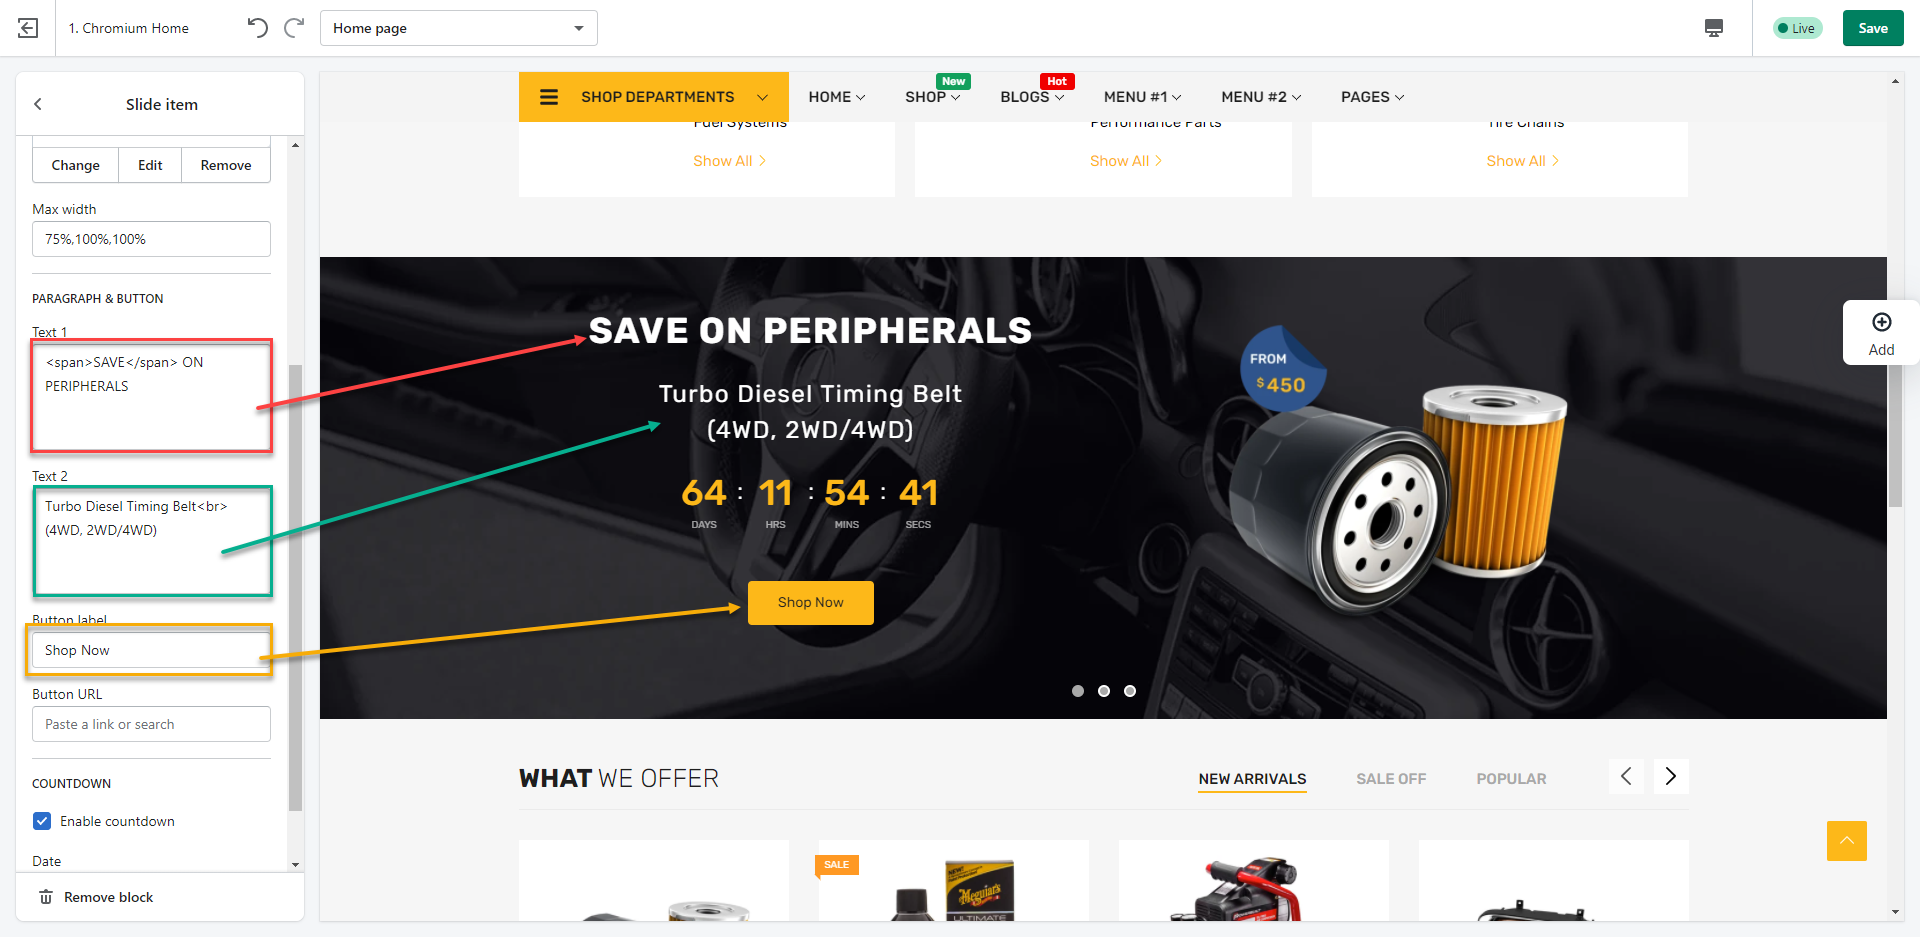
Task: Switch to the Sale Off tab
Action: (1391, 779)
